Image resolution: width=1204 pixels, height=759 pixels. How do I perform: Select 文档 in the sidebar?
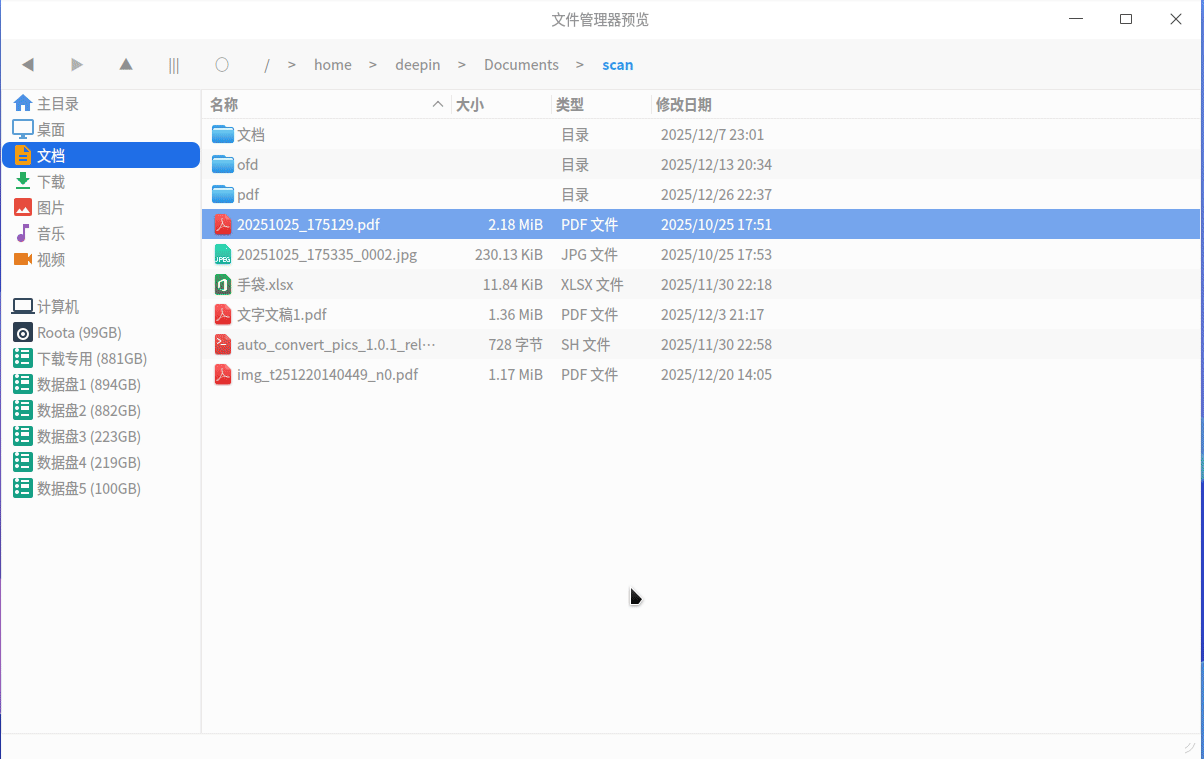(101, 156)
